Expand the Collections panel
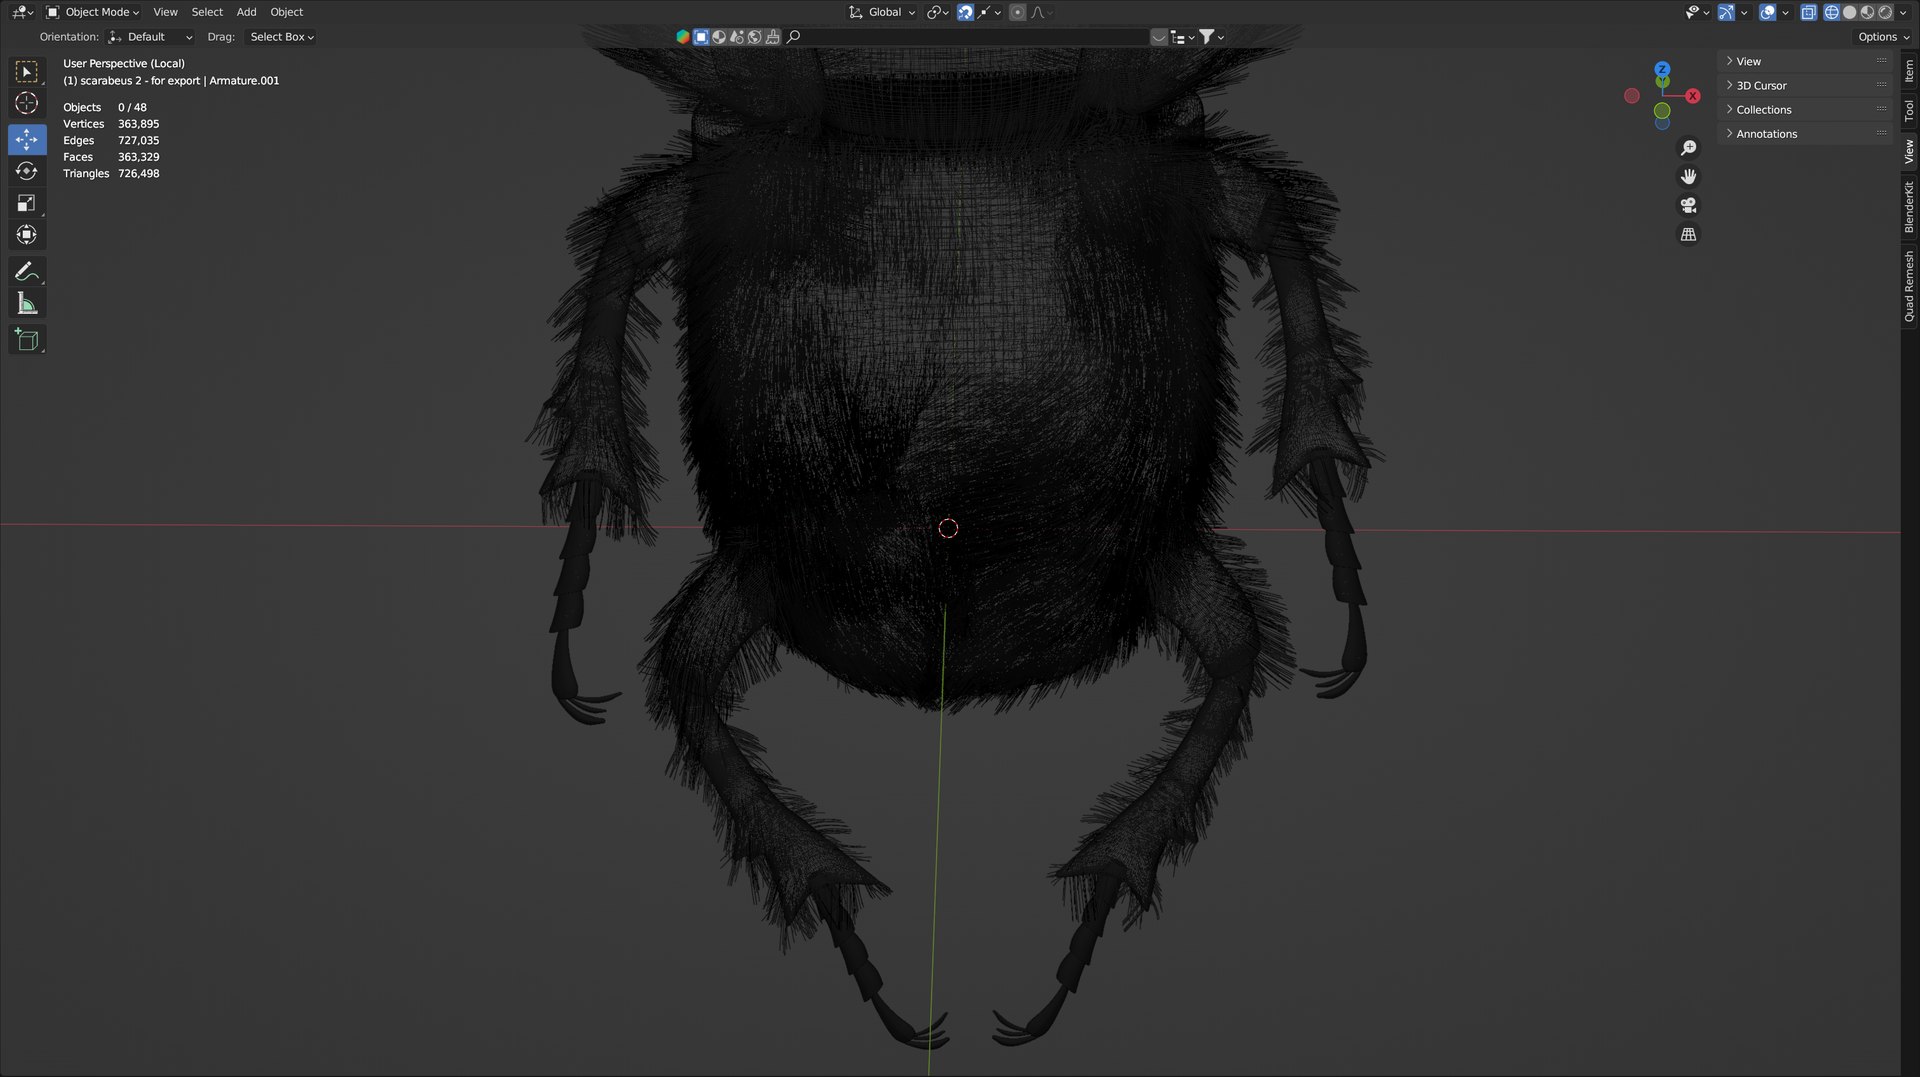Screen dimensions: 1920x1077 click(x=1806, y=109)
